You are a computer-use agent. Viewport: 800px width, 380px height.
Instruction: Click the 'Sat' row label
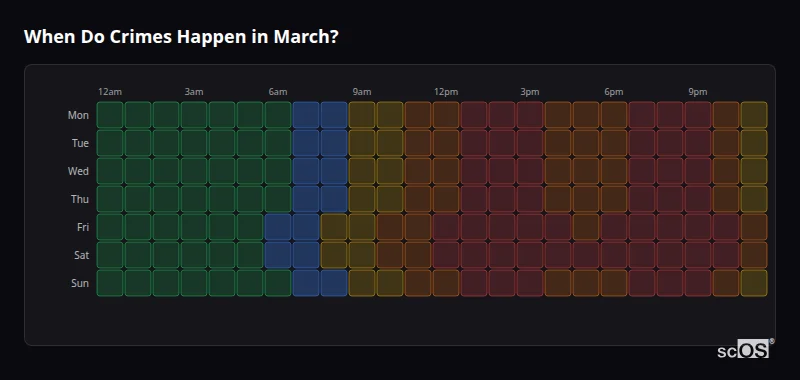81,255
